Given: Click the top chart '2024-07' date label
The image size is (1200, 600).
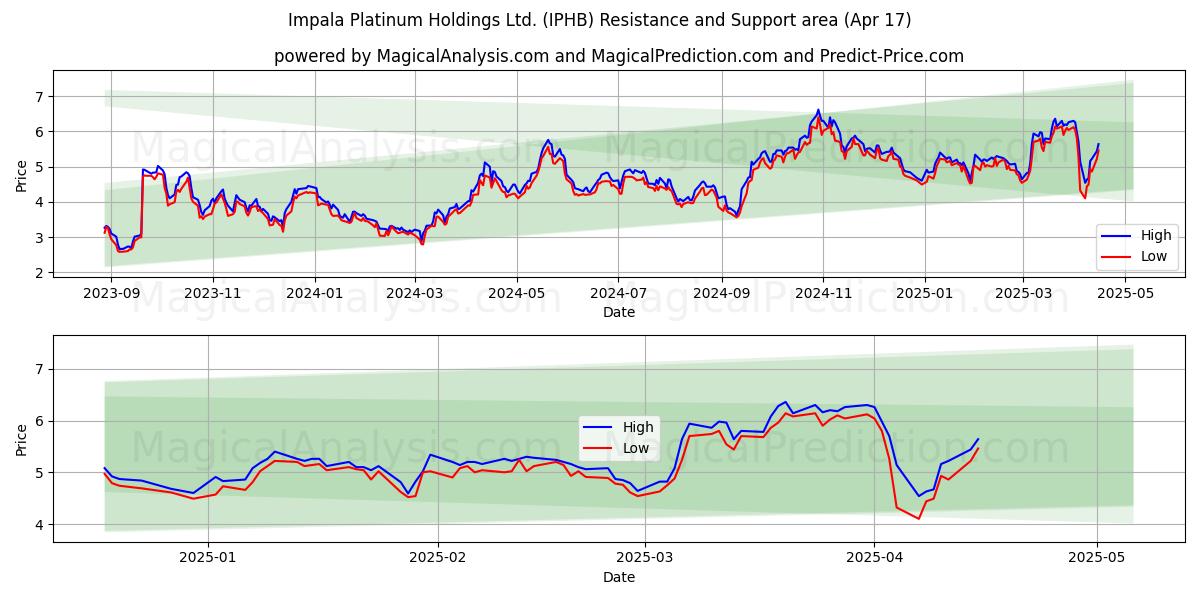Looking at the screenshot, I should click(x=619, y=292).
